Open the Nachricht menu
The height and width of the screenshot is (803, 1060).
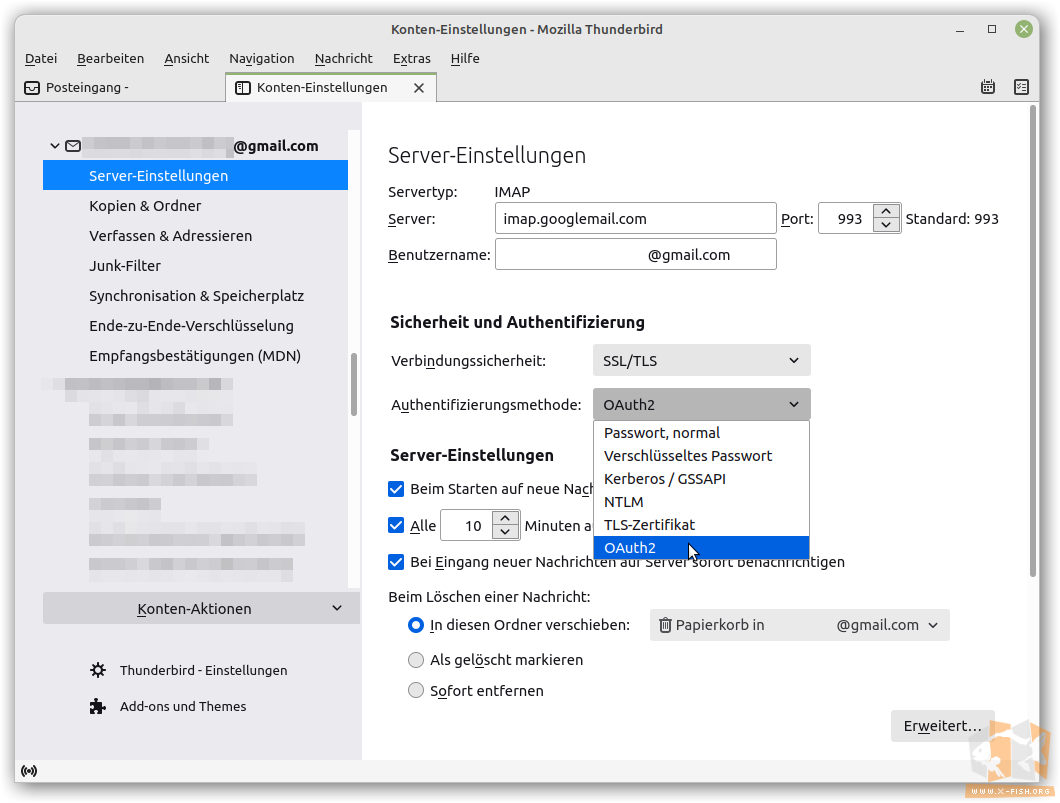pyautogui.click(x=343, y=59)
